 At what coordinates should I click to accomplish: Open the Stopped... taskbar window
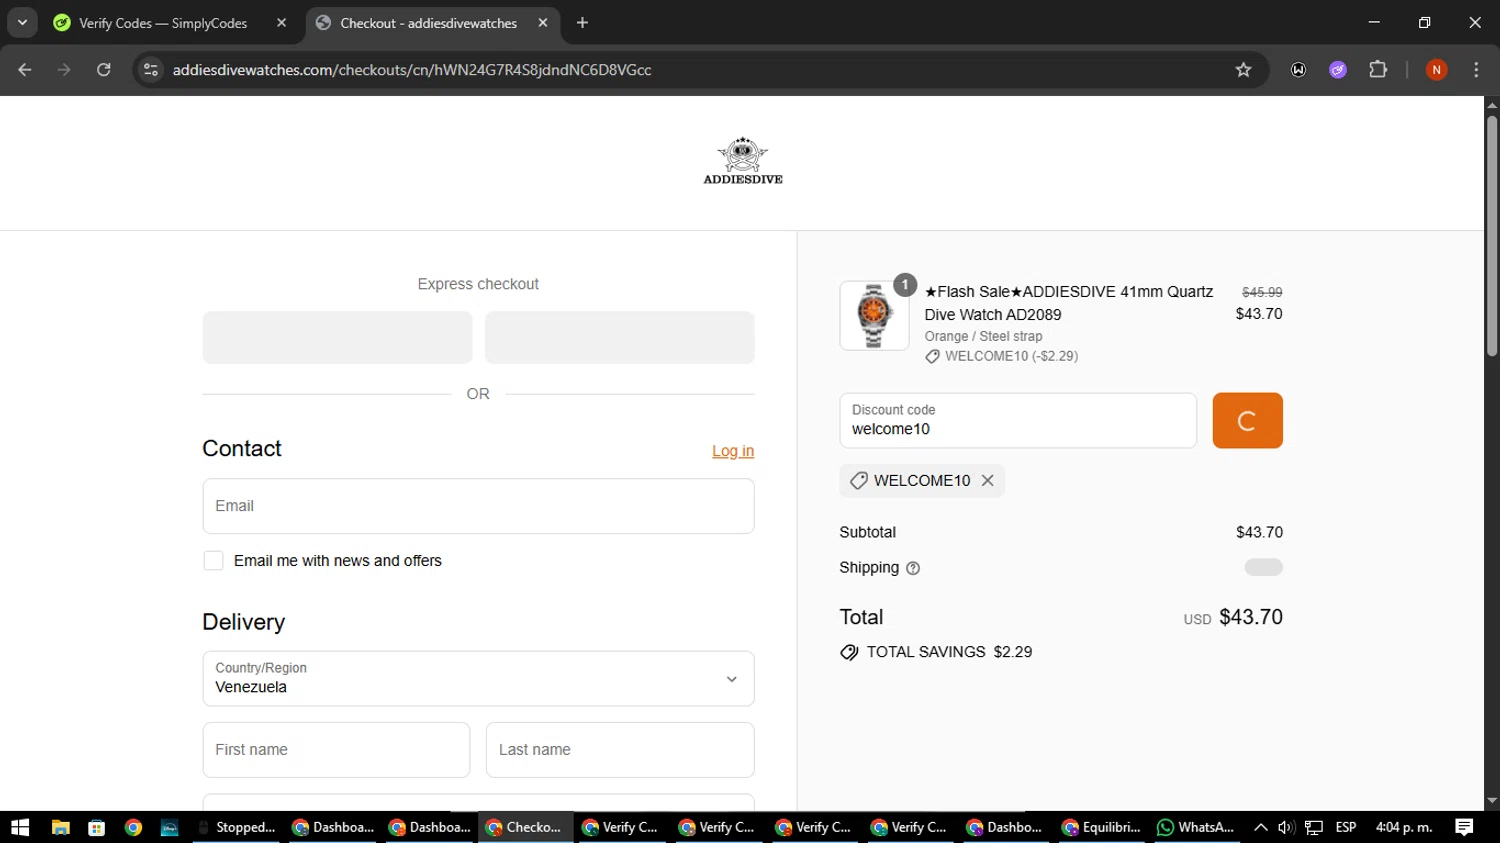[x=236, y=828]
